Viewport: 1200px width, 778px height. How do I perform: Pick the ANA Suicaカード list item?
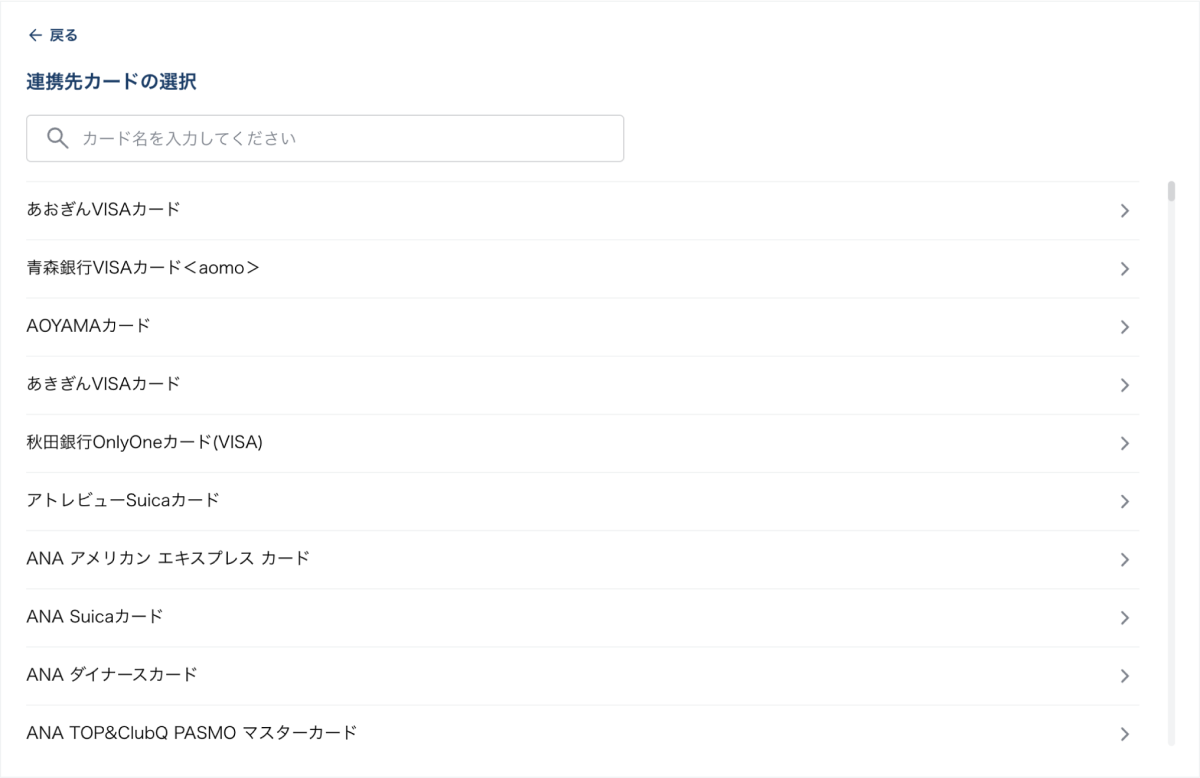pos(94,616)
